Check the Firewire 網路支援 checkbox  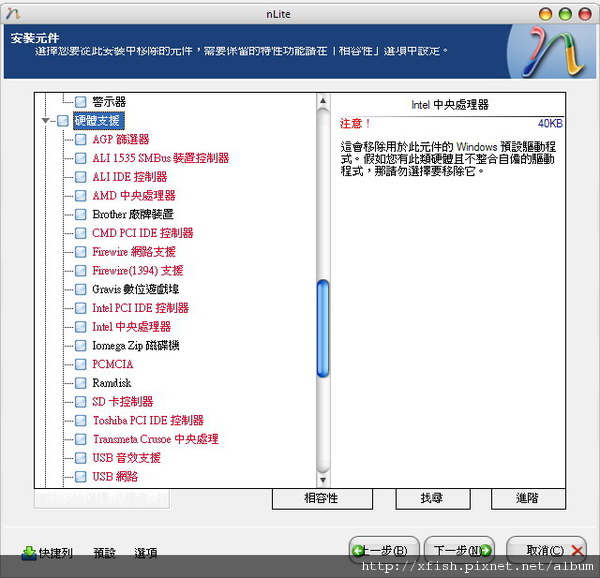click(x=80, y=252)
